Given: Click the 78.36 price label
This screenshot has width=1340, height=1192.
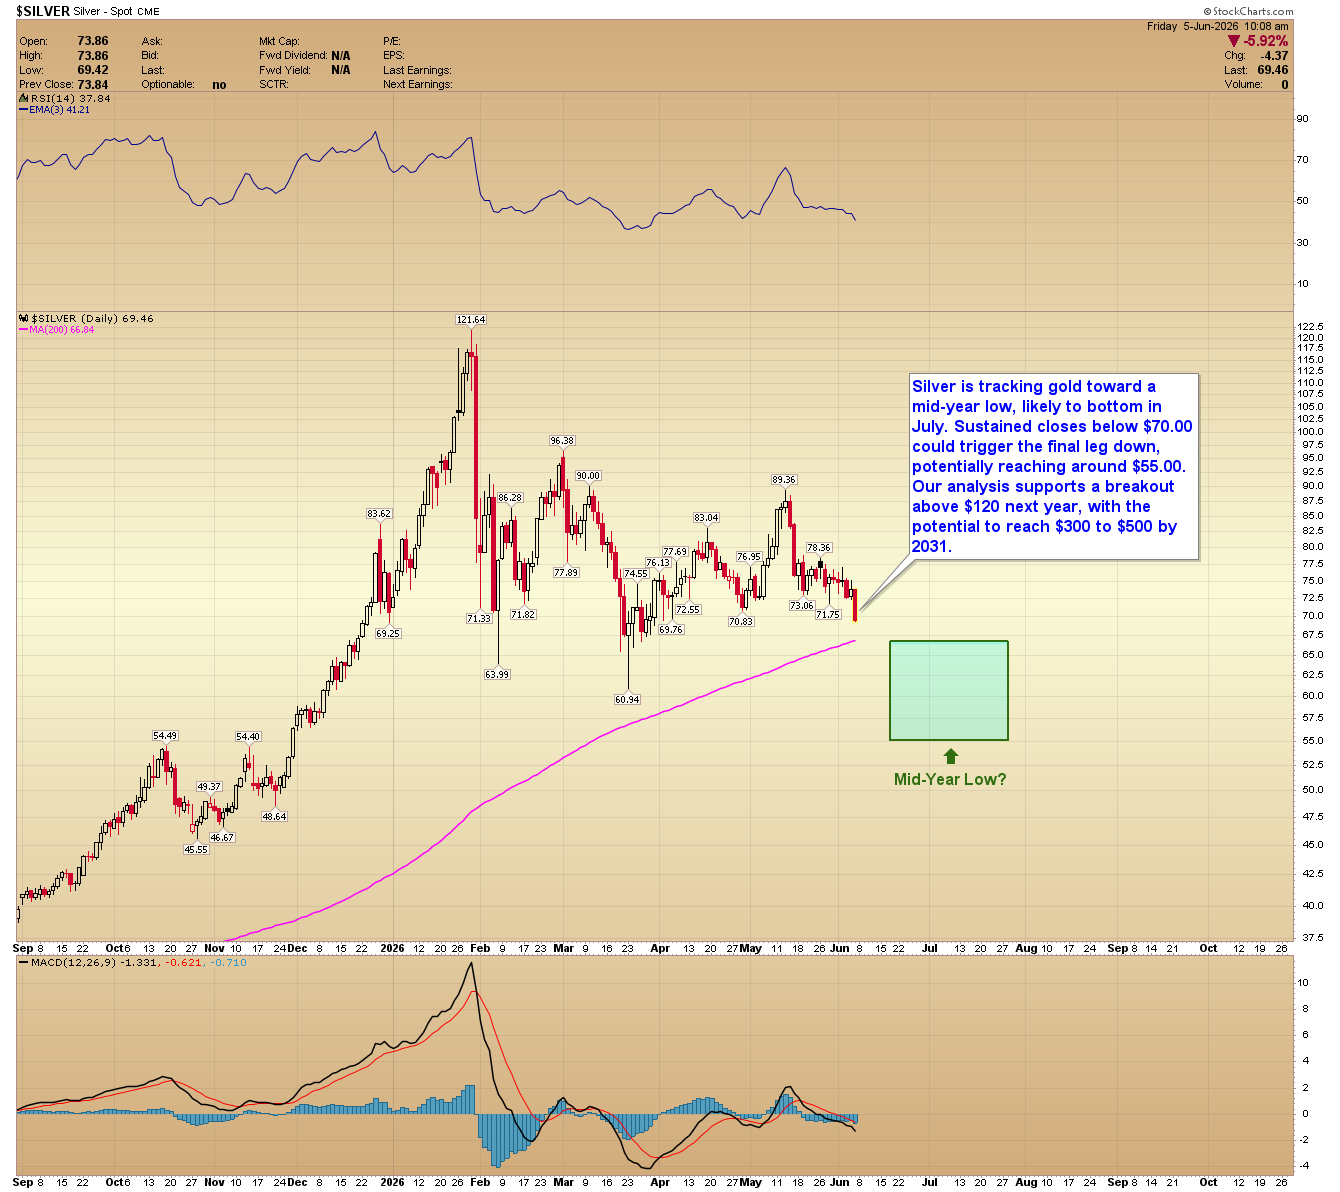Looking at the screenshot, I should [x=819, y=548].
